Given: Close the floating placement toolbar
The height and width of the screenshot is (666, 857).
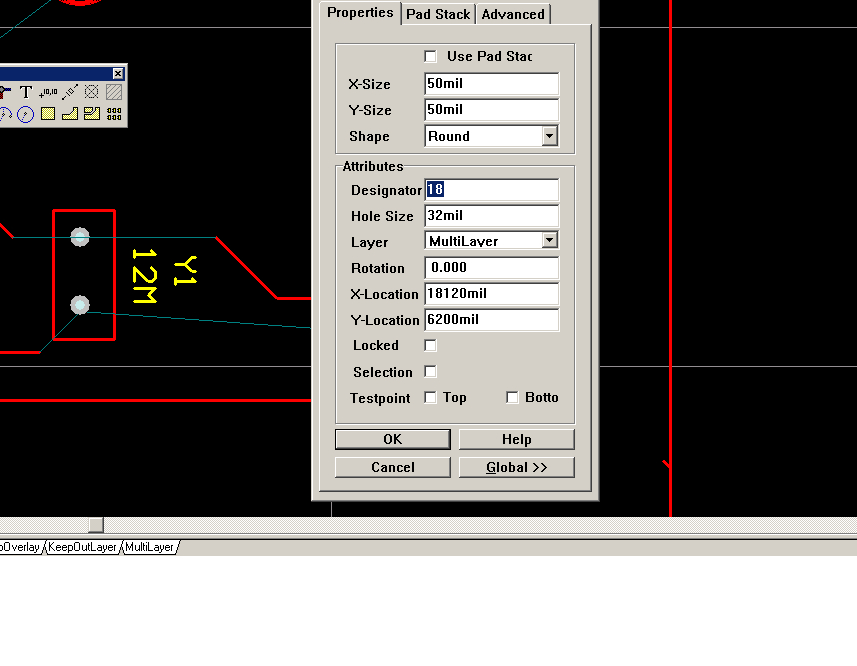Looking at the screenshot, I should 118,73.
